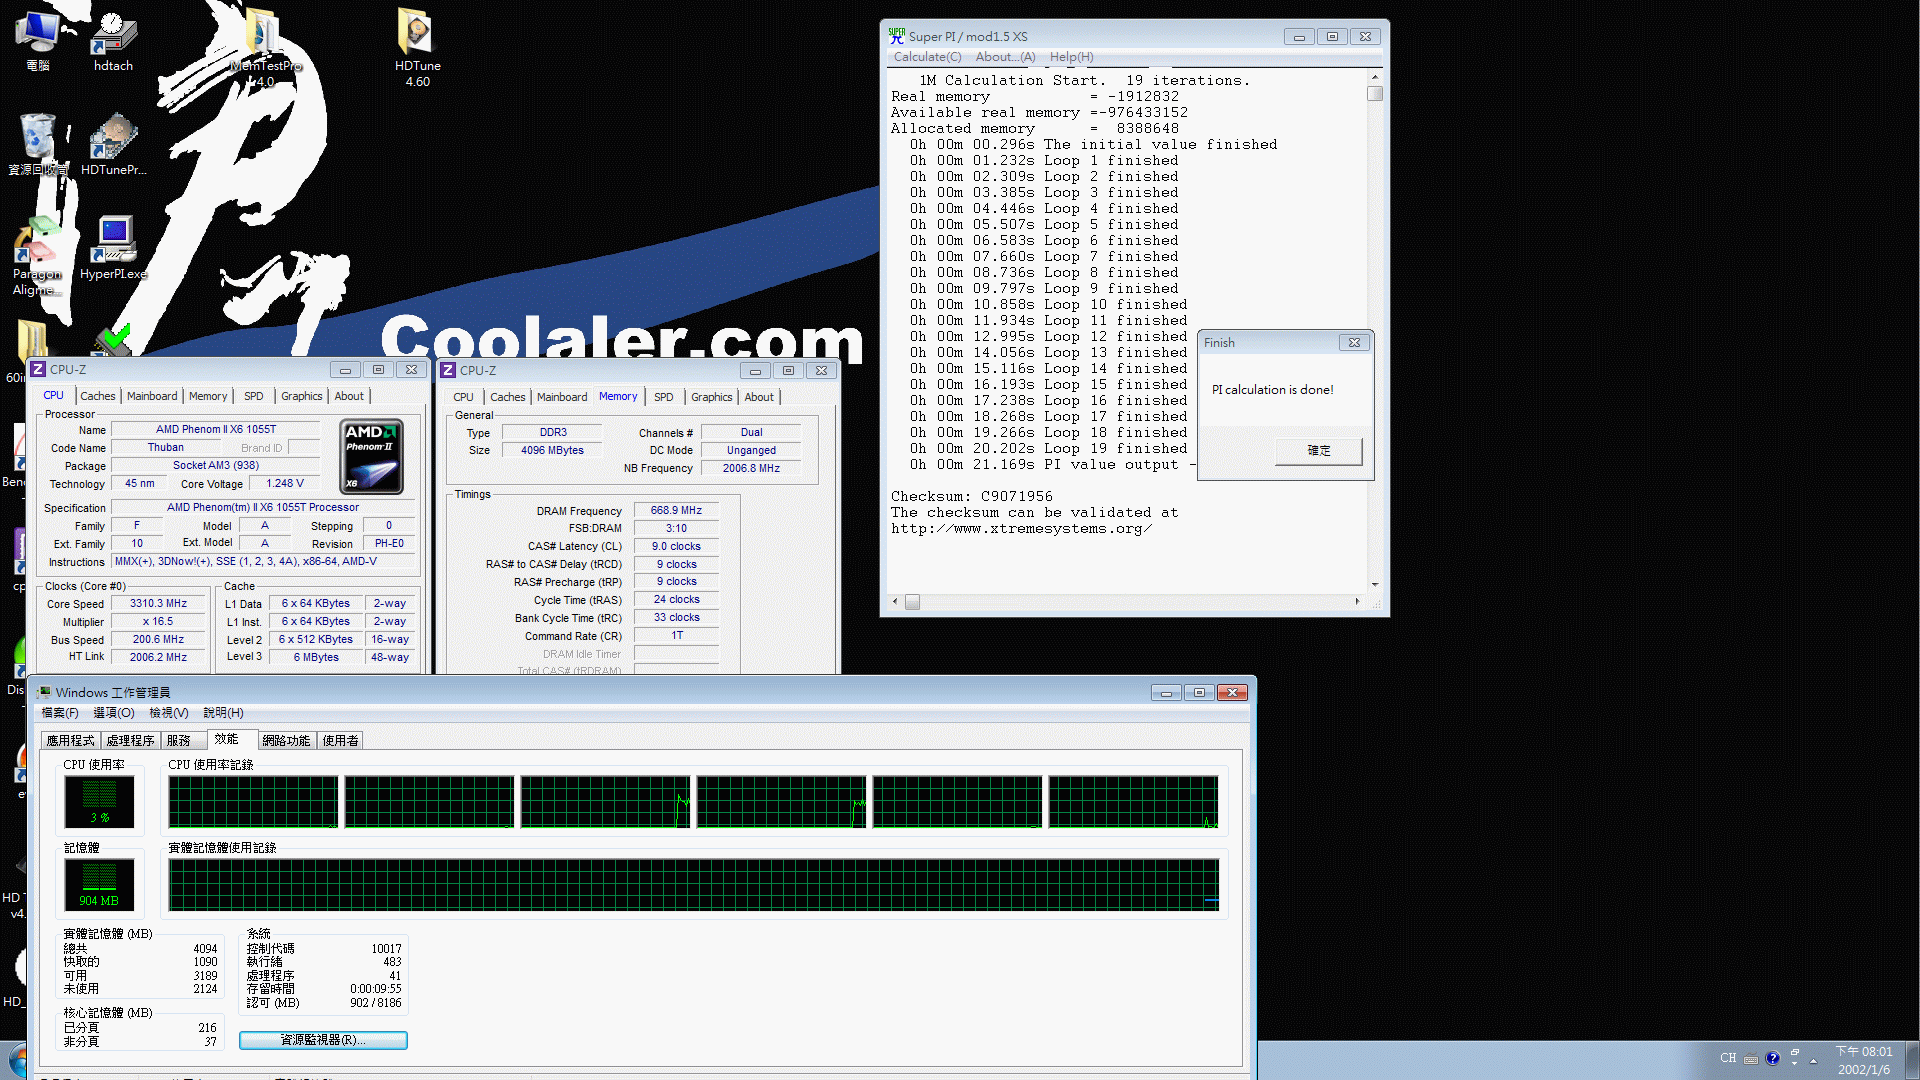Click the Super PI title bar icon
The image size is (1920, 1080).
coord(897,36)
